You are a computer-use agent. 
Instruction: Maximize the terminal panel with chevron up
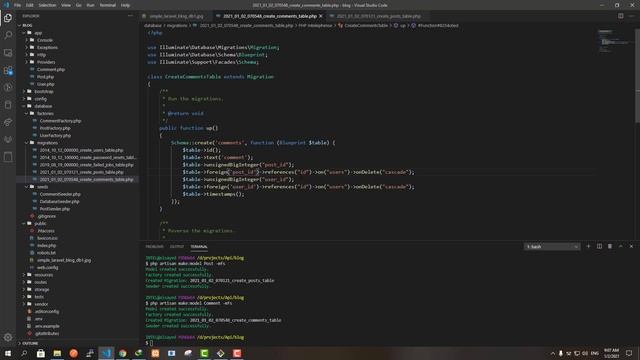pos(620,247)
